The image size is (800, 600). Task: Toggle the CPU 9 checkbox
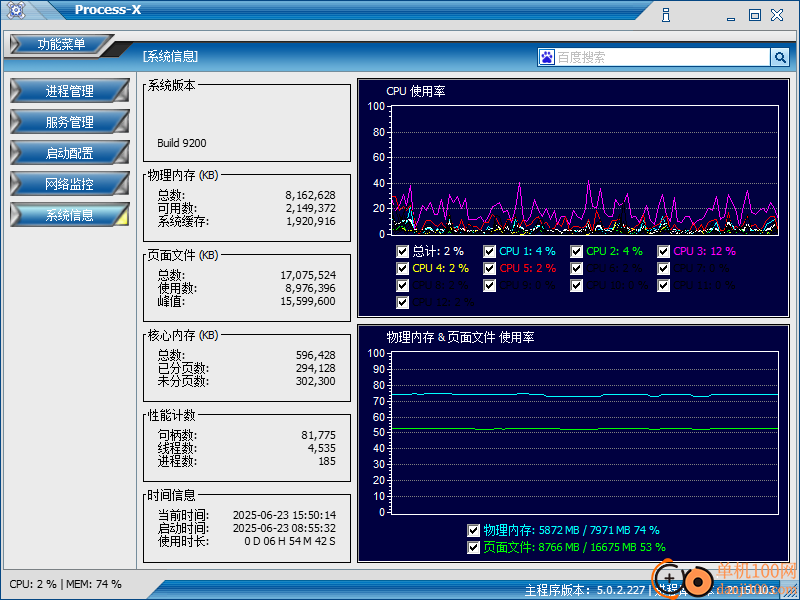pos(489,285)
